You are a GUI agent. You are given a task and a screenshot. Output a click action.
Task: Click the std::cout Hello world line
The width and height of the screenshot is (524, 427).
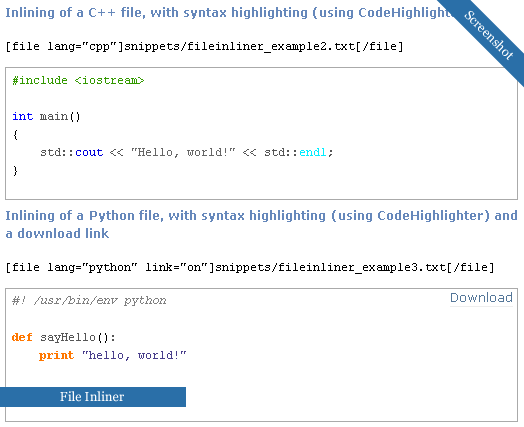point(186,152)
